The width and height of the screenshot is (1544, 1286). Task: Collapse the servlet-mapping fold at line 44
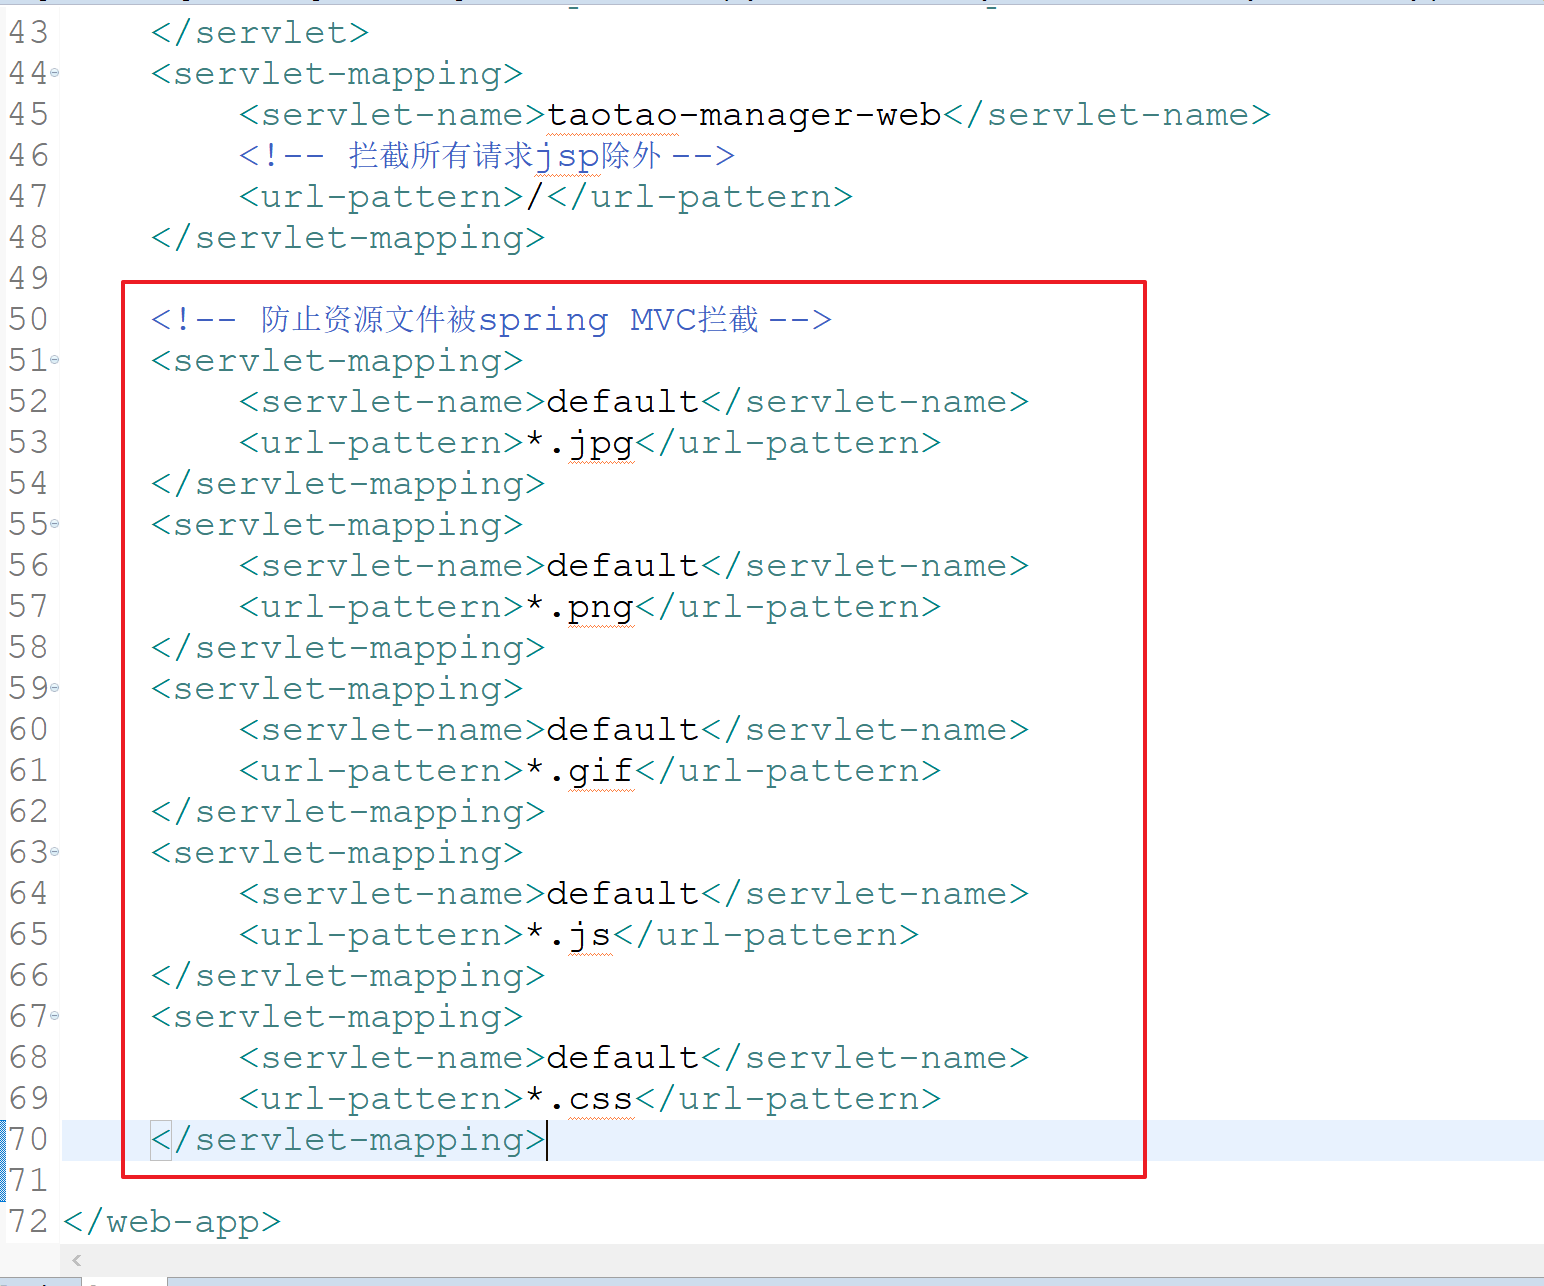pyautogui.click(x=55, y=73)
